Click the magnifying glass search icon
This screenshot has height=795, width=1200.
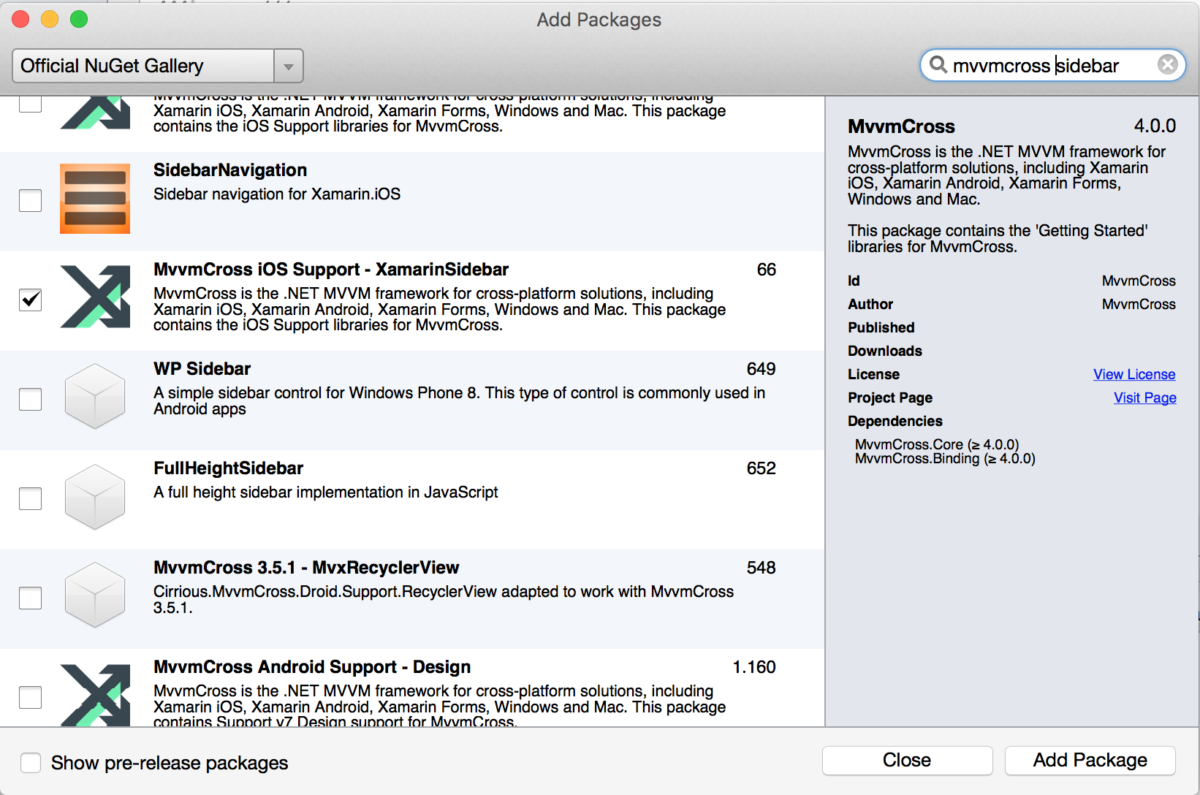938,66
